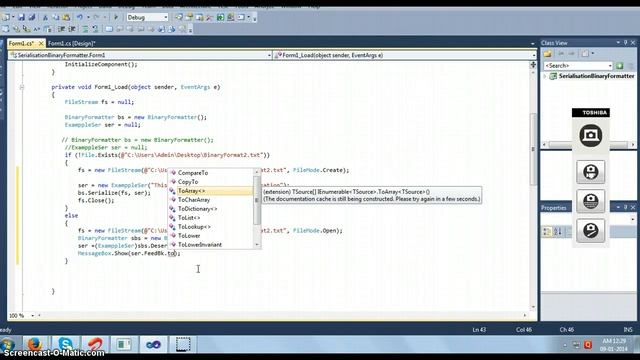Screen dimensions: 640x360
Task: Click the Comment out selected lines icon
Action: 85,29
